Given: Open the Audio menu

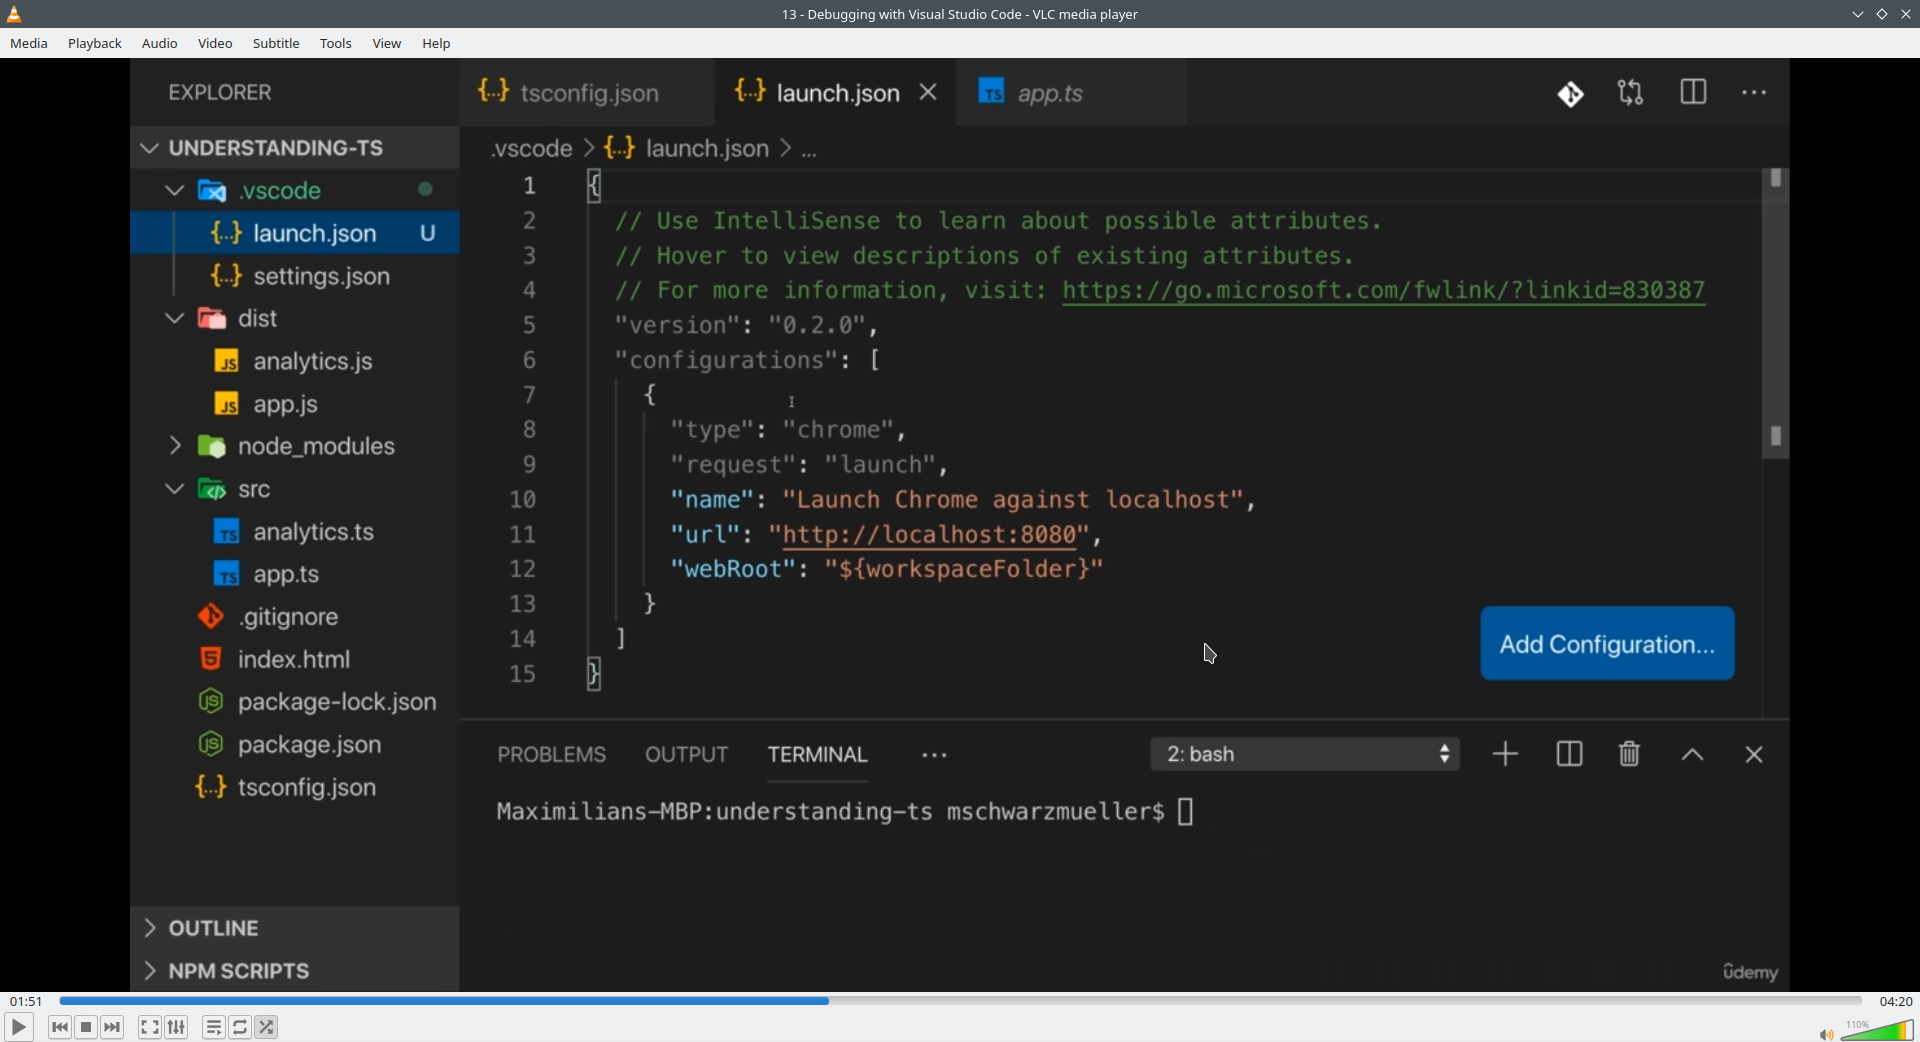Looking at the screenshot, I should point(160,43).
